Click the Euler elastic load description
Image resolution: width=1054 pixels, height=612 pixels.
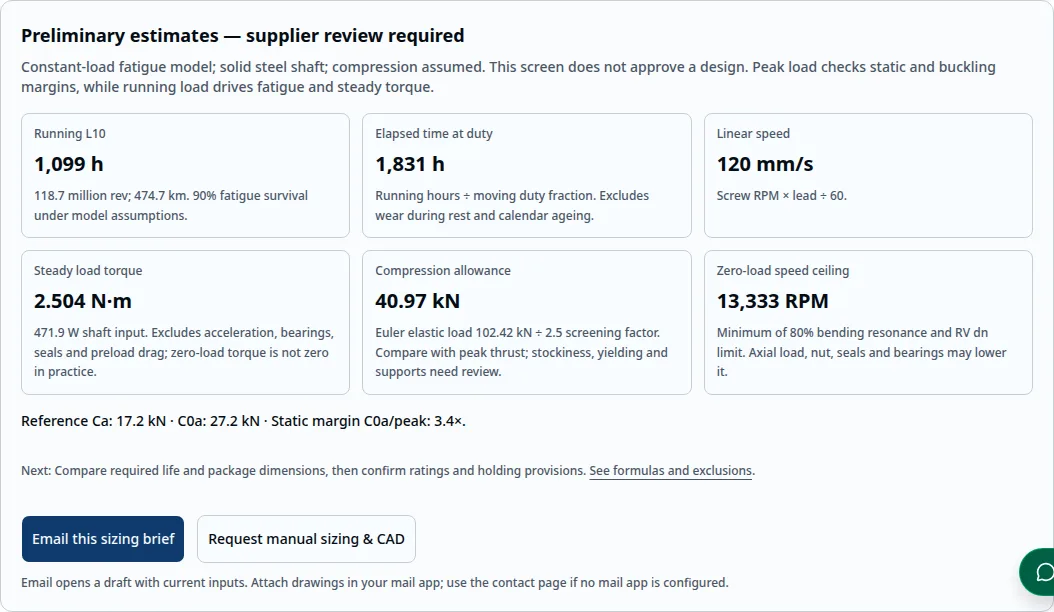click(522, 352)
